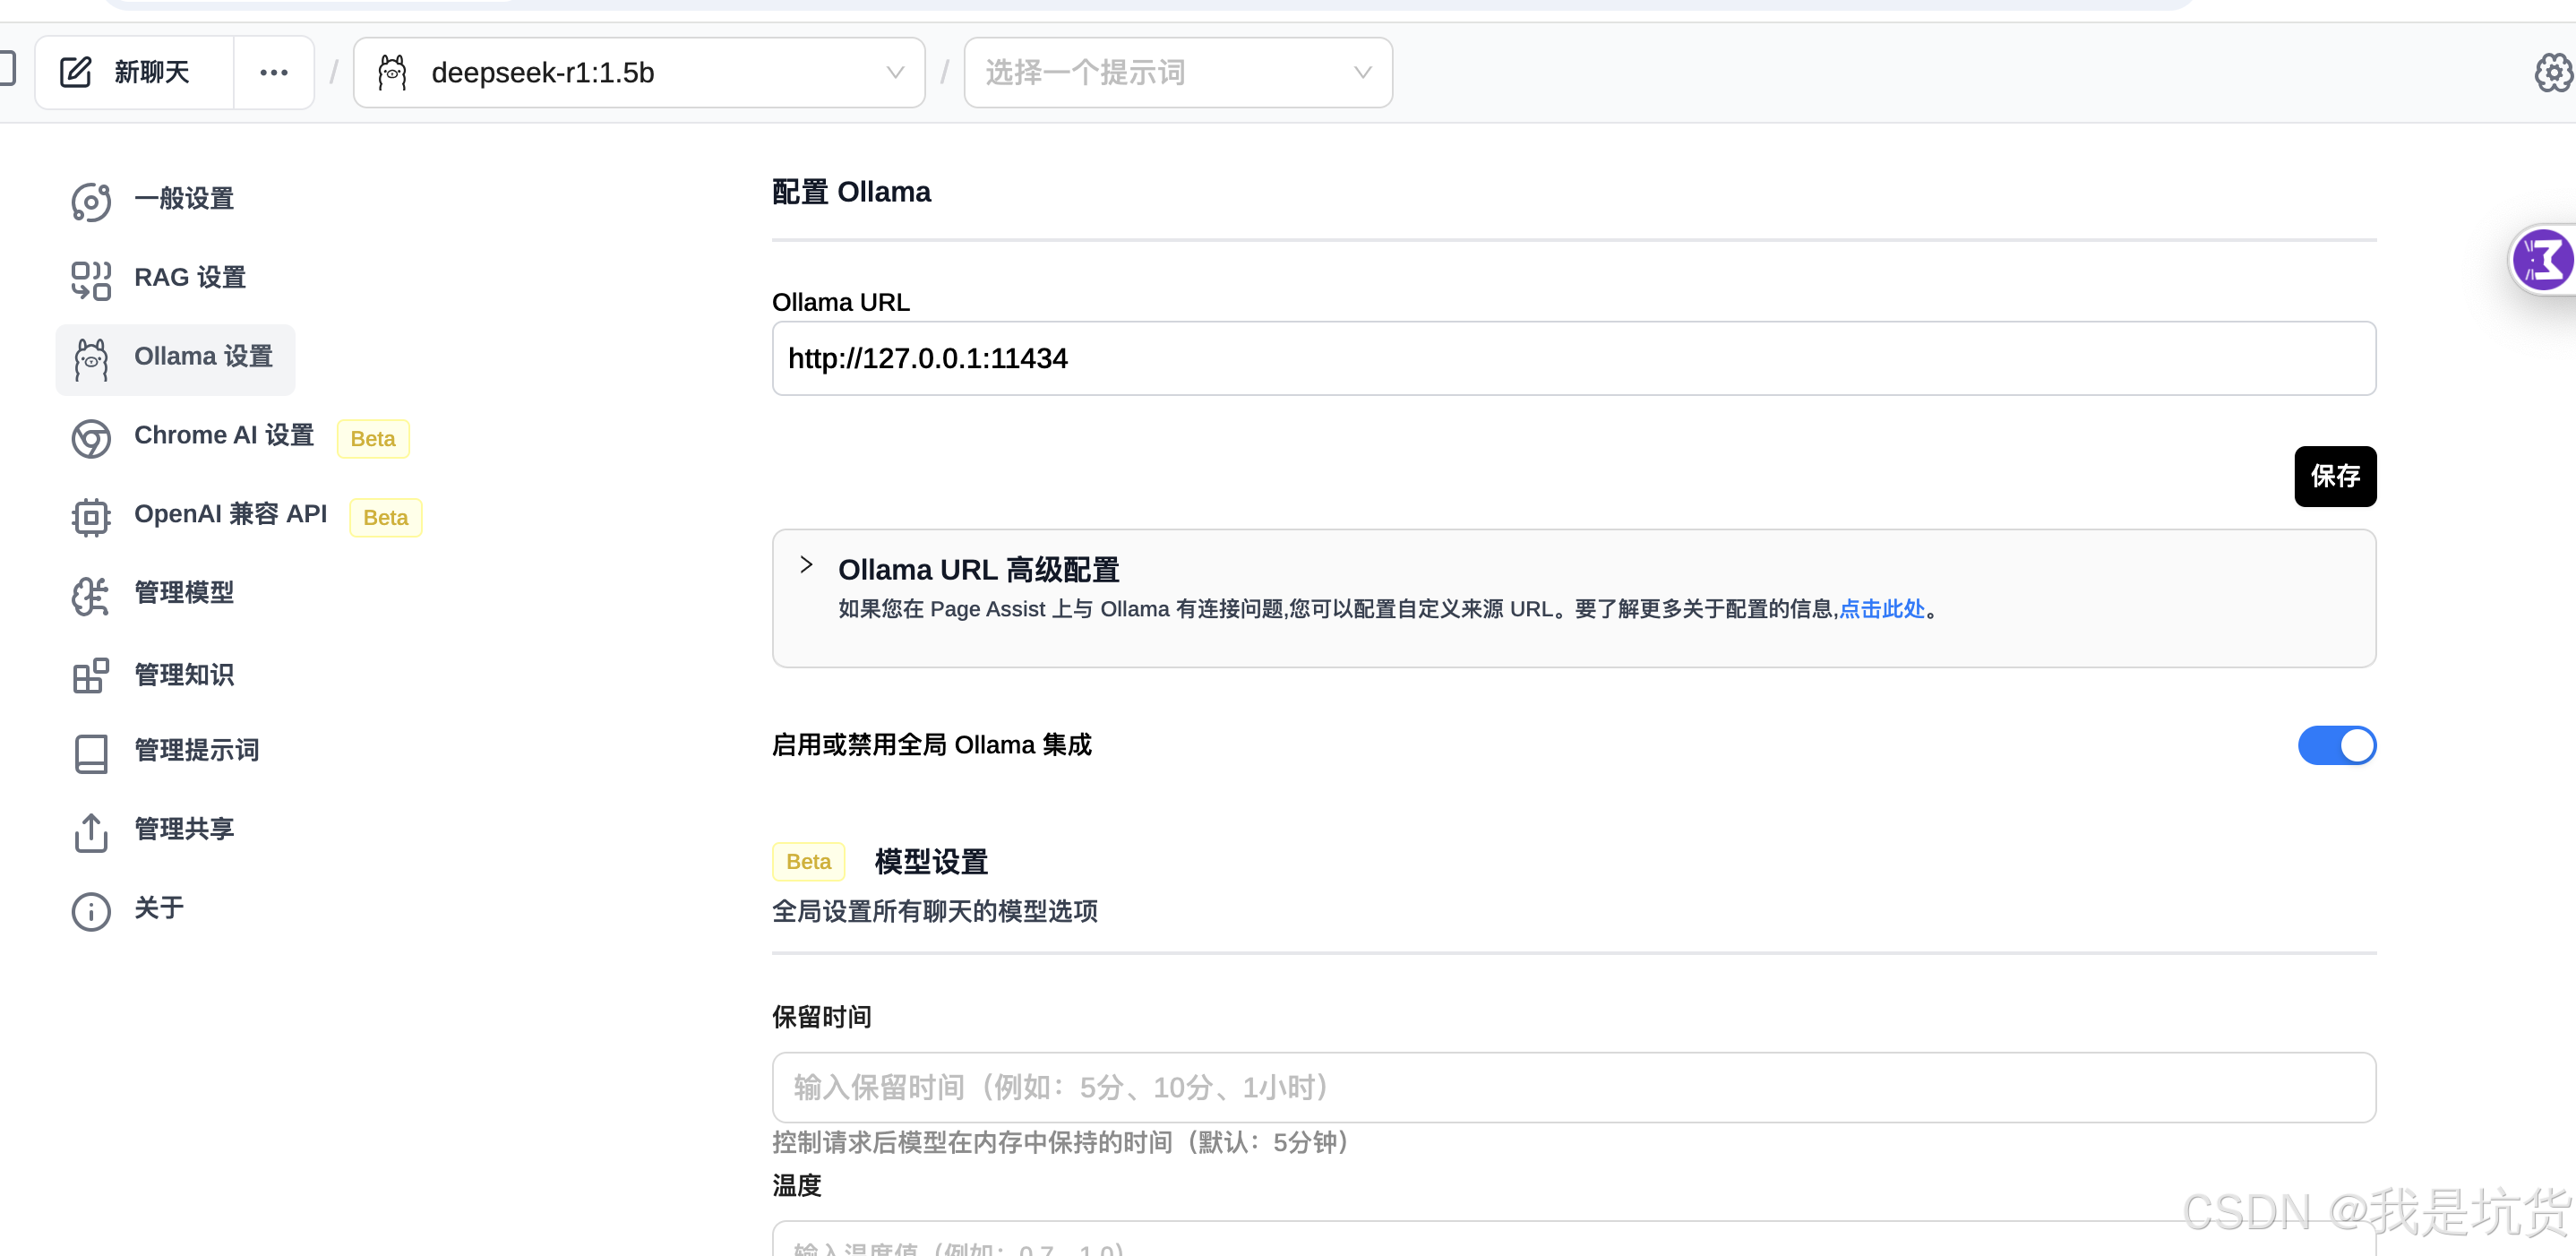Click the general settings gear icon
Image resolution: width=2576 pixels, height=1256 pixels.
point(90,201)
